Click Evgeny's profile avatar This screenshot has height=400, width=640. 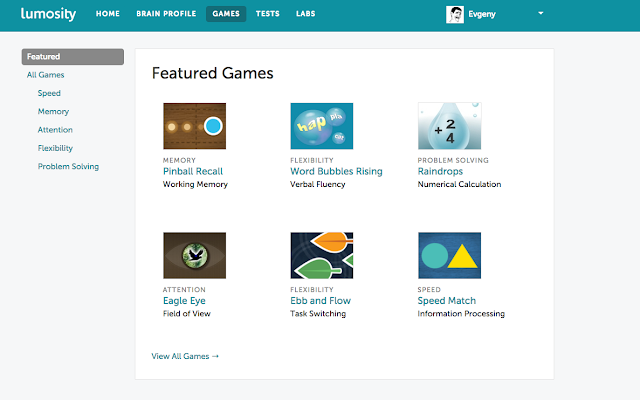point(455,14)
